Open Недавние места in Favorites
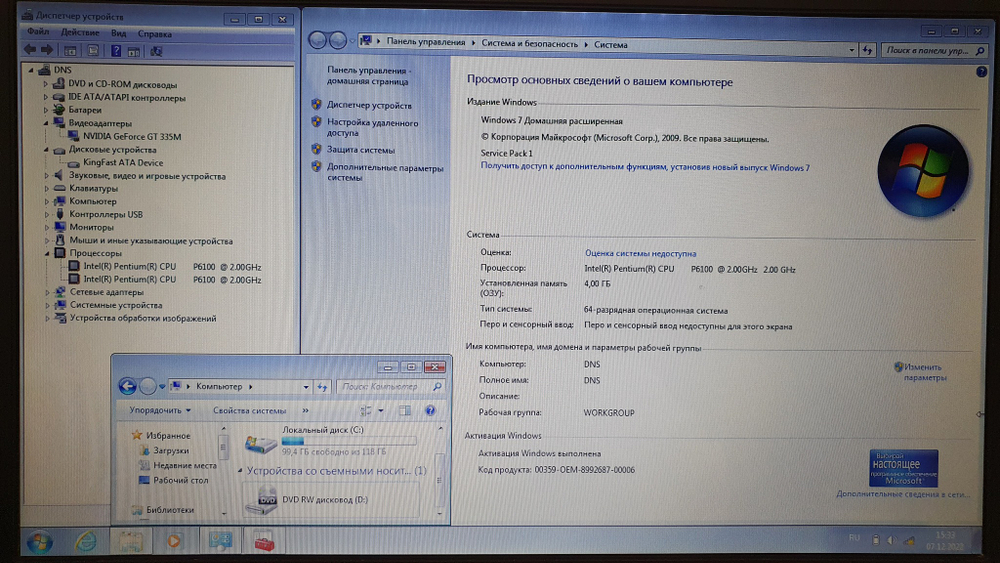The height and width of the screenshot is (563, 1000). coord(185,465)
